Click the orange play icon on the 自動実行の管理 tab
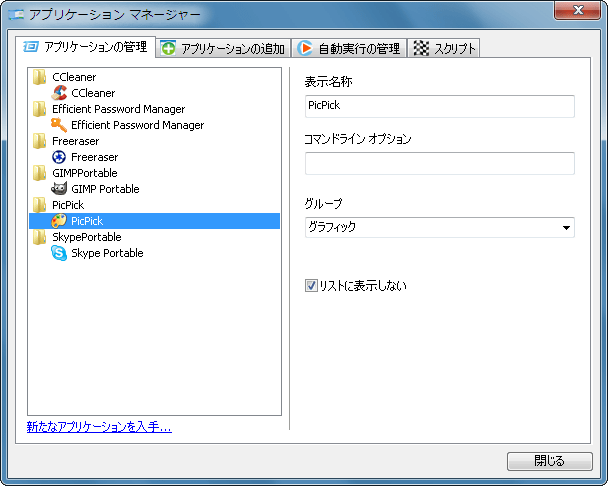The image size is (608, 486). [x=305, y=48]
